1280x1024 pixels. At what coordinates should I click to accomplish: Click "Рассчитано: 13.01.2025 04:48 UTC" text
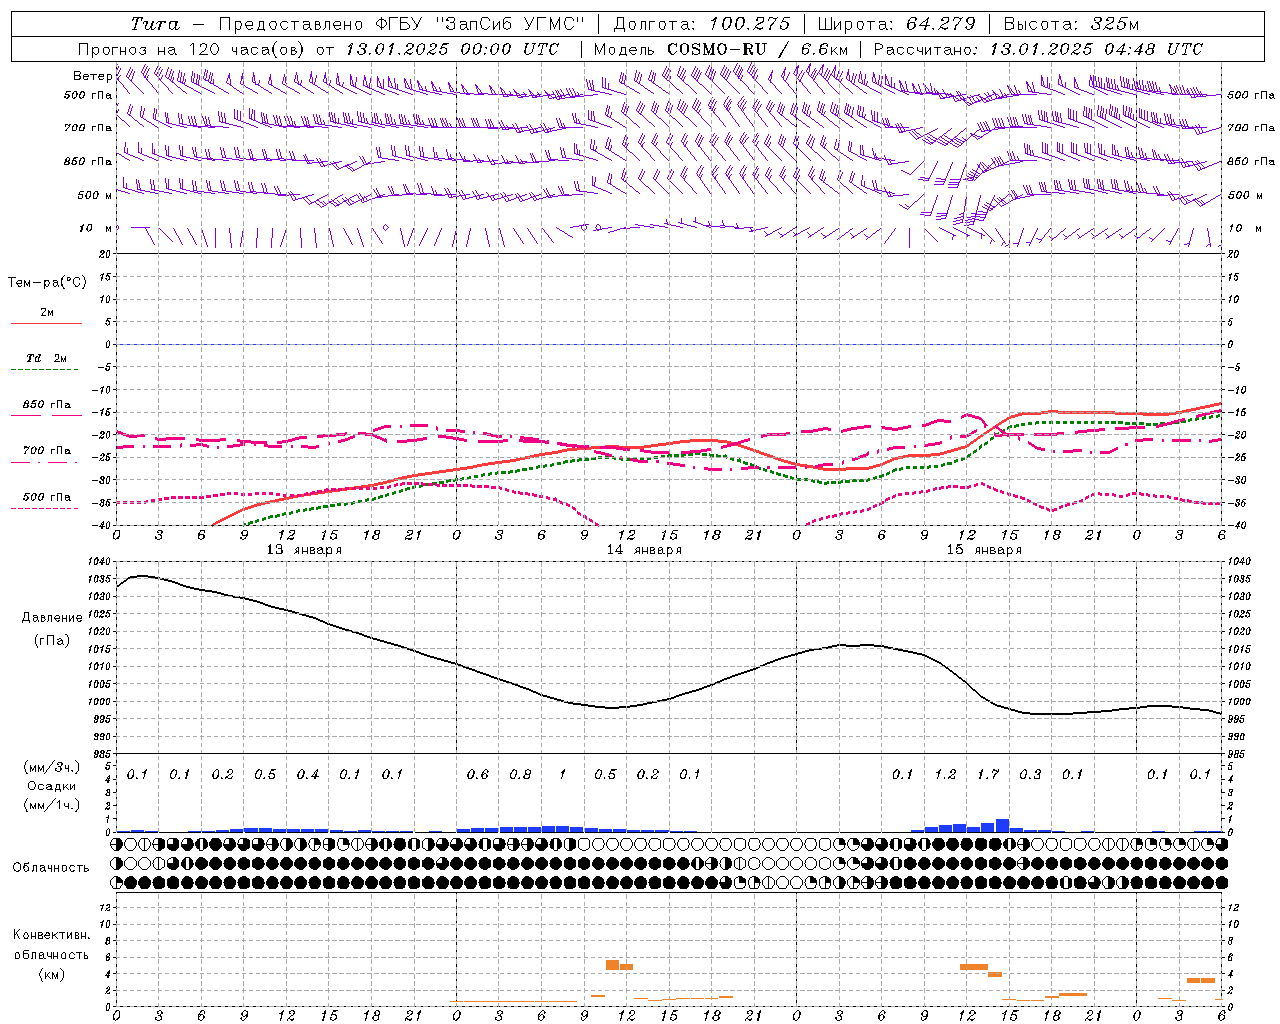(1038, 49)
